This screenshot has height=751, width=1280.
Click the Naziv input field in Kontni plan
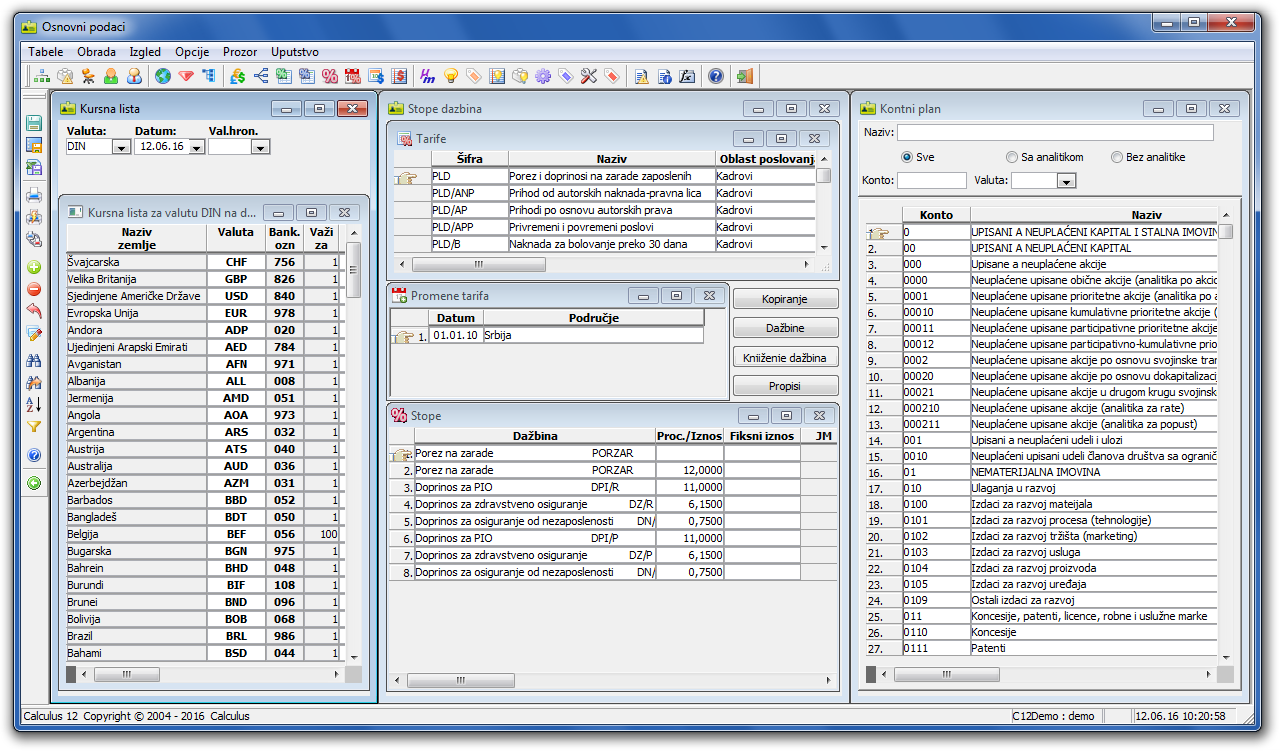point(1054,133)
